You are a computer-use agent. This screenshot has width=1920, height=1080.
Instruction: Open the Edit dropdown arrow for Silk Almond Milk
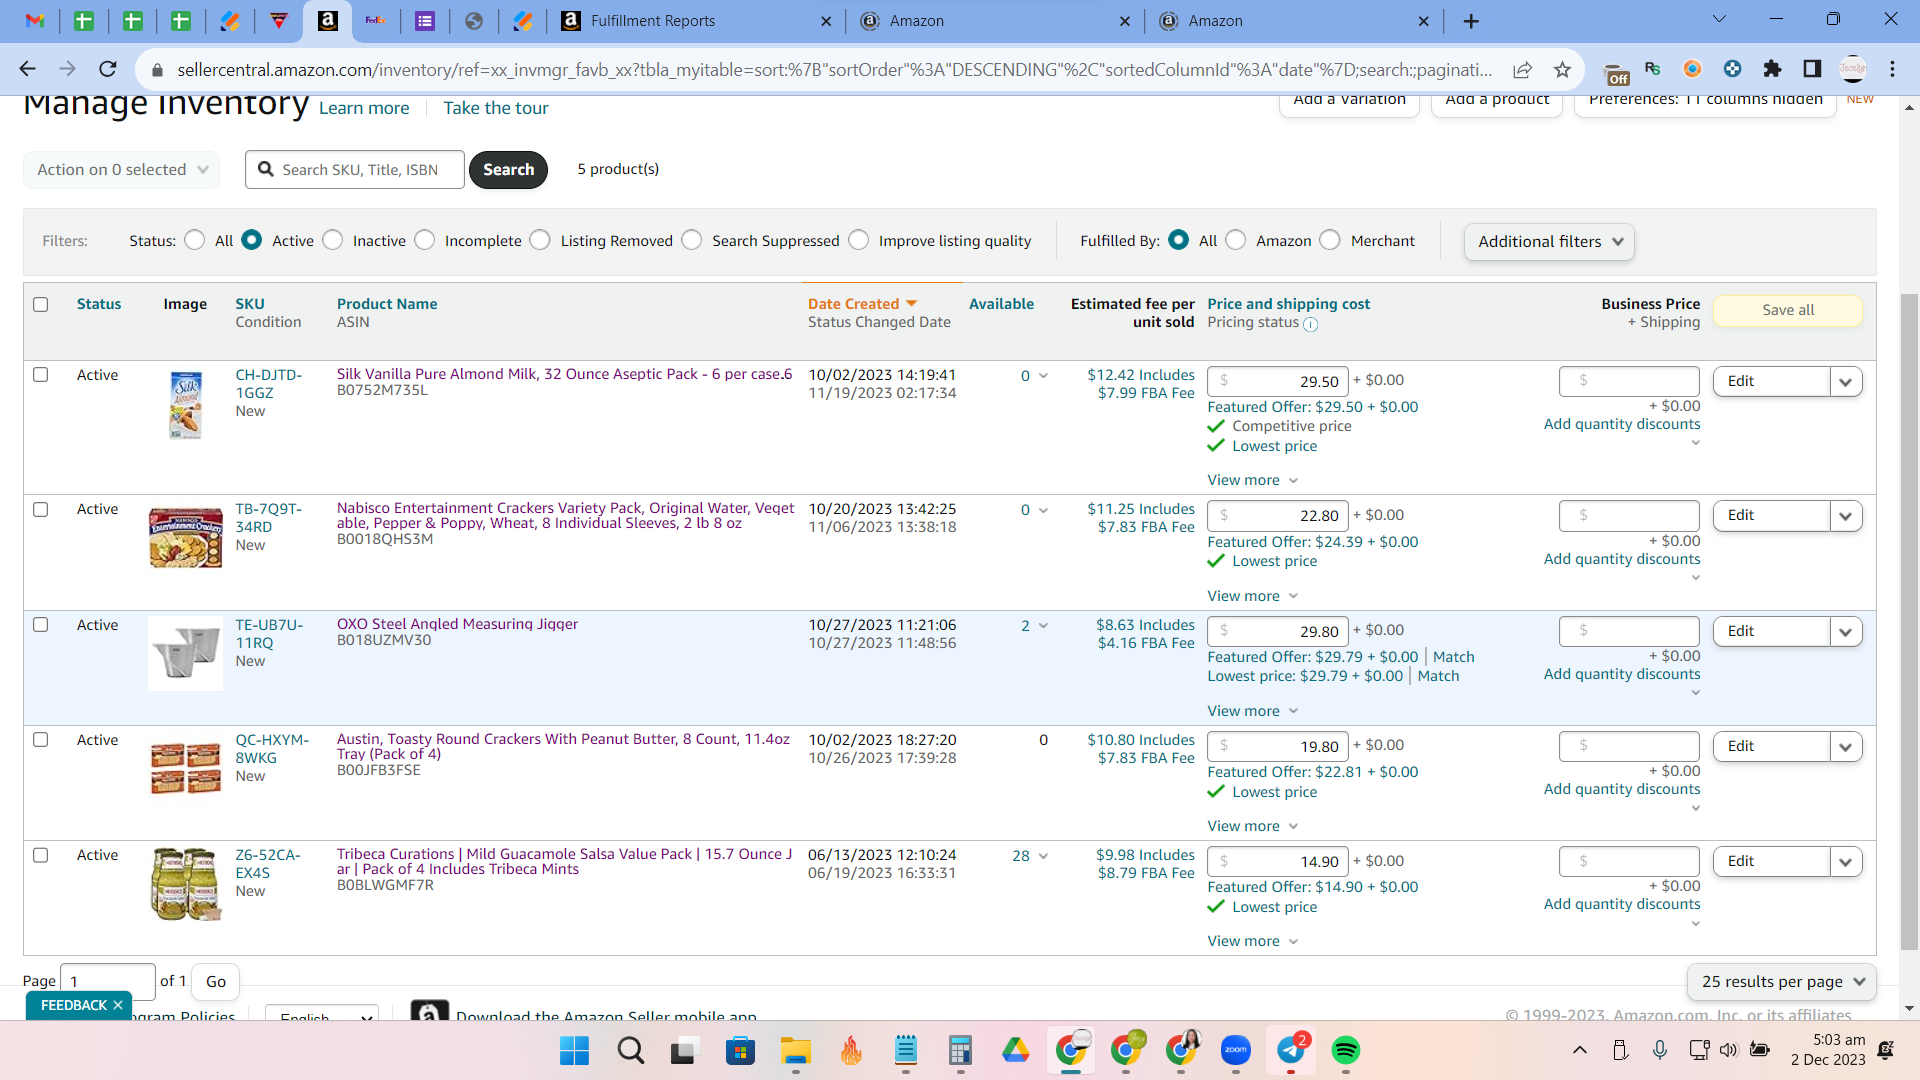1846,381
